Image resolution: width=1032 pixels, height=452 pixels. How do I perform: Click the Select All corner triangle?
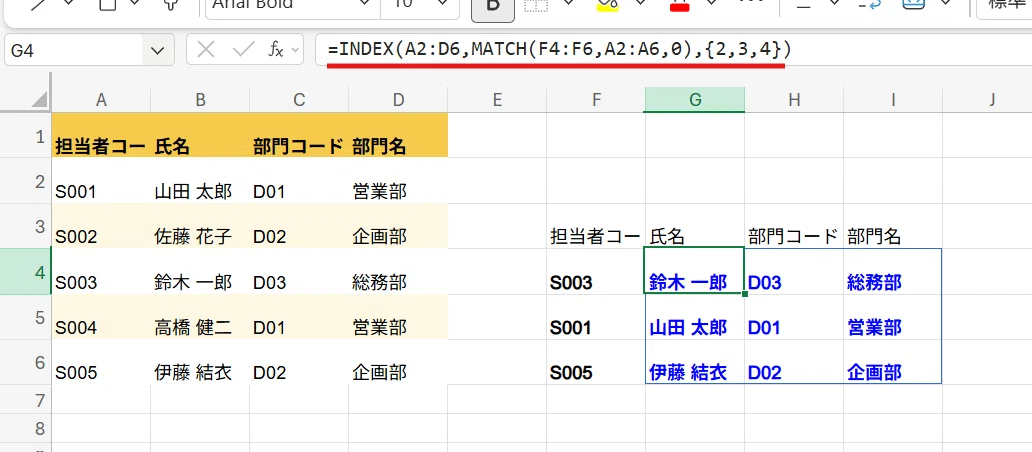point(39,100)
